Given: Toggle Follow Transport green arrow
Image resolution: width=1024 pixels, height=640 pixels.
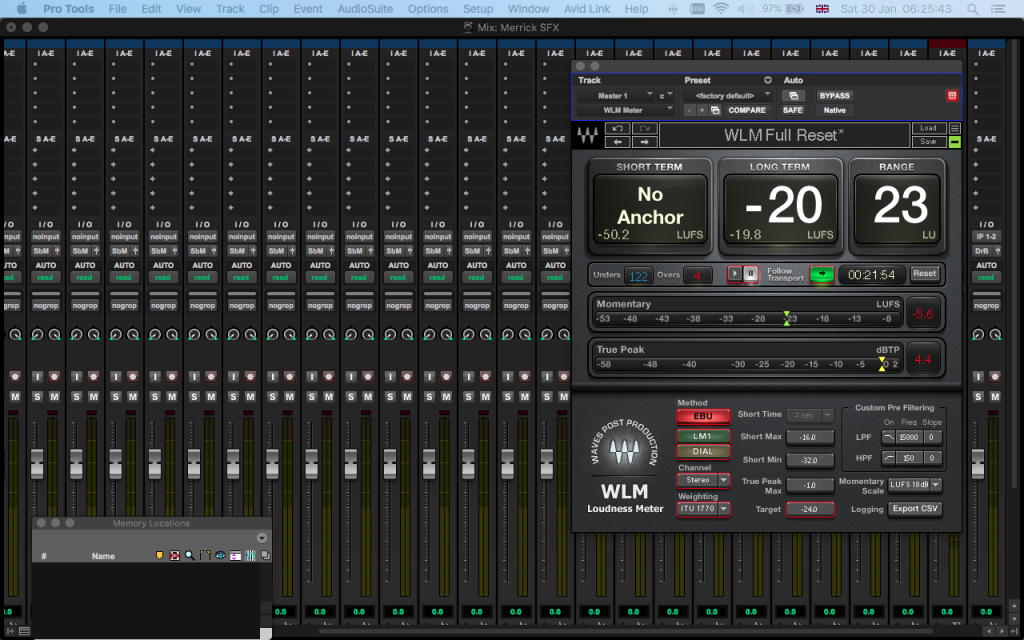Looking at the screenshot, I should tap(822, 274).
